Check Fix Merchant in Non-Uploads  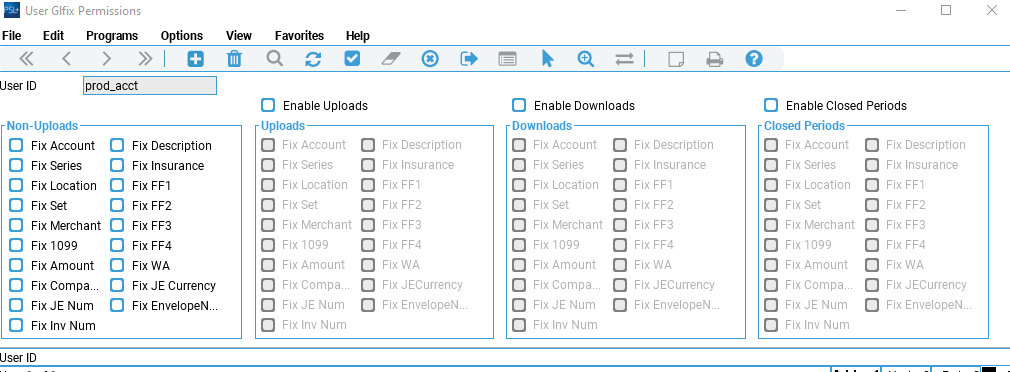click(x=16, y=225)
